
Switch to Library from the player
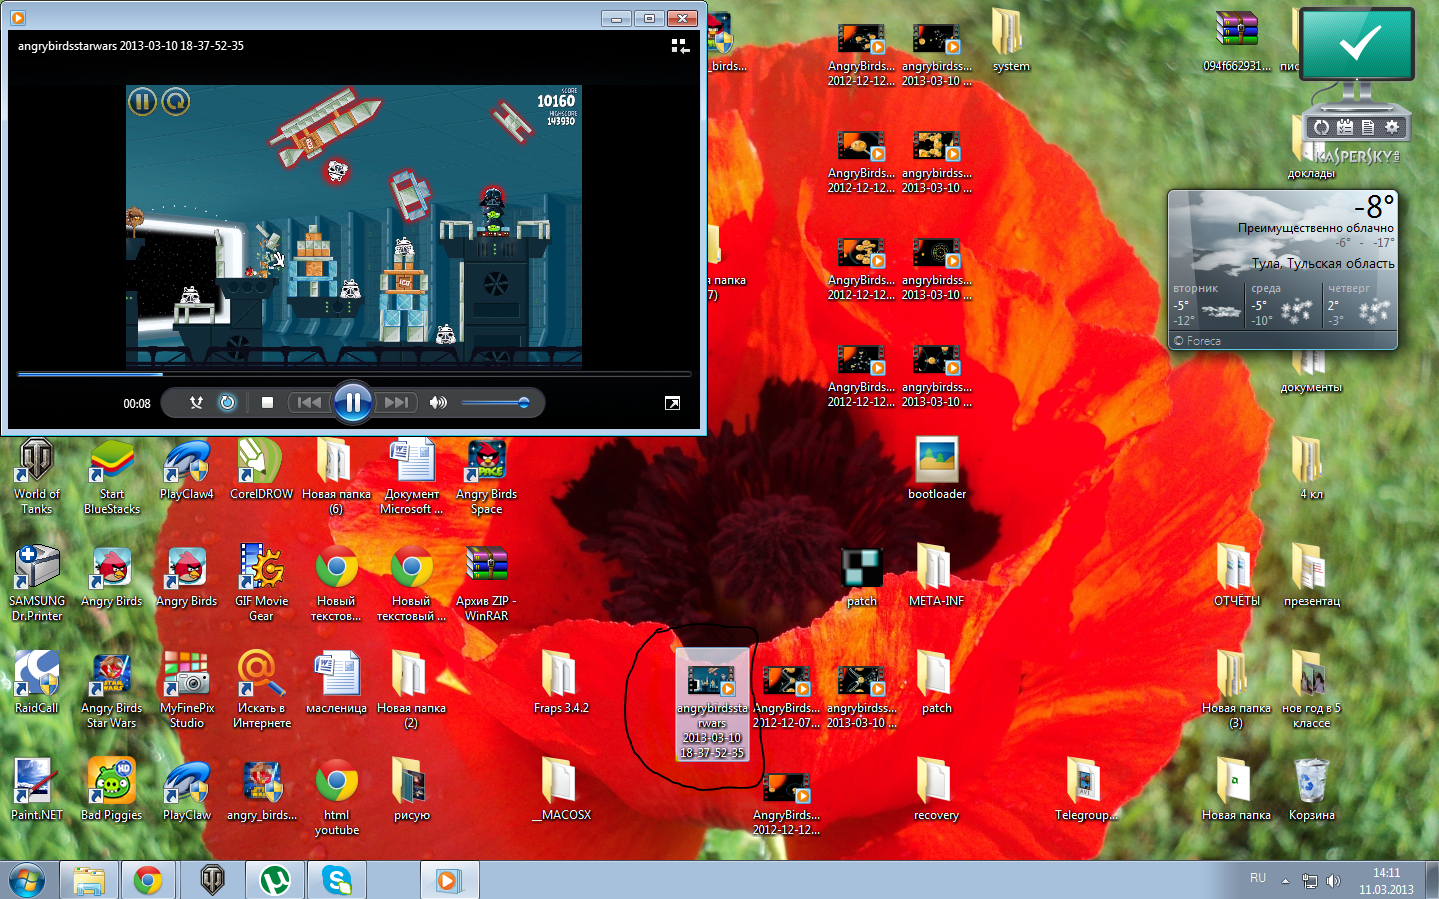[680, 46]
